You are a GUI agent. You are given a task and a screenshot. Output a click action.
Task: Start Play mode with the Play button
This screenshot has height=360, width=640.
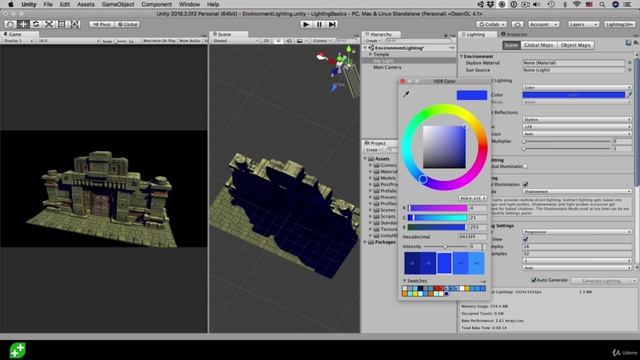[306, 24]
